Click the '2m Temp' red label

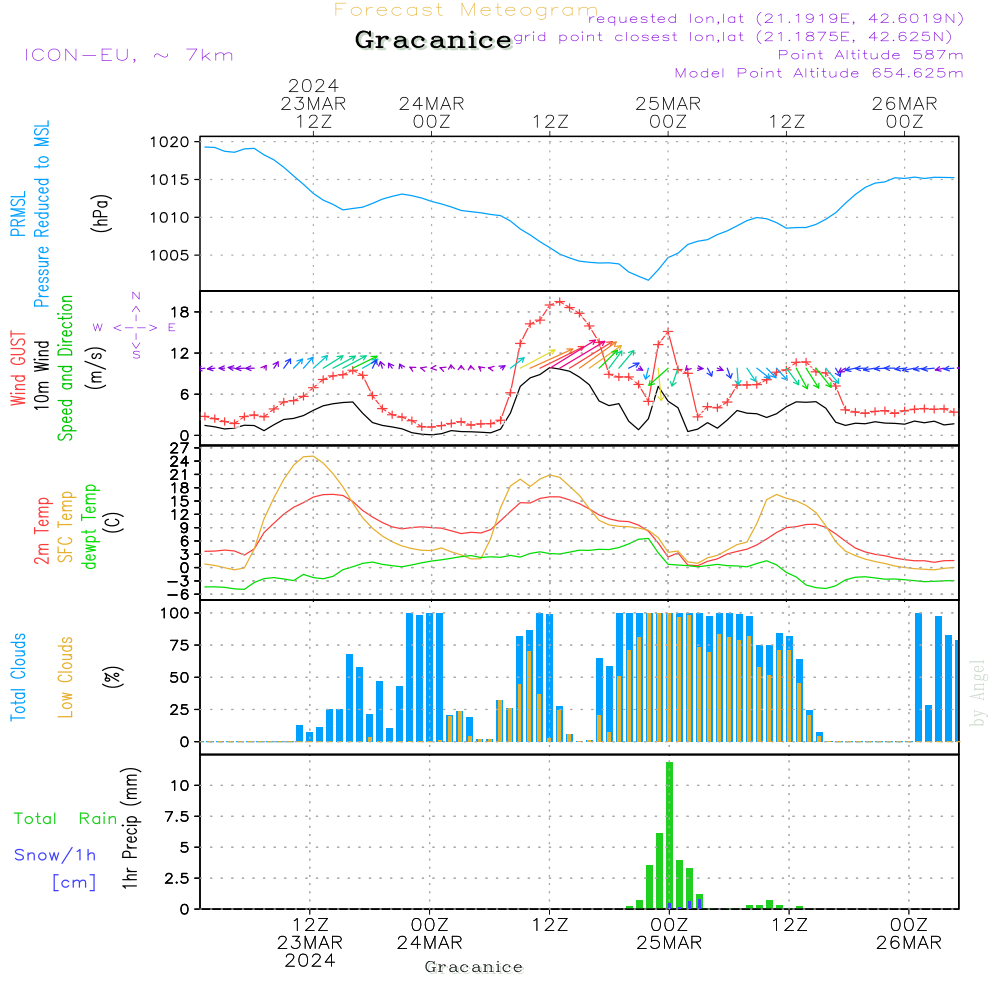(x=41, y=531)
